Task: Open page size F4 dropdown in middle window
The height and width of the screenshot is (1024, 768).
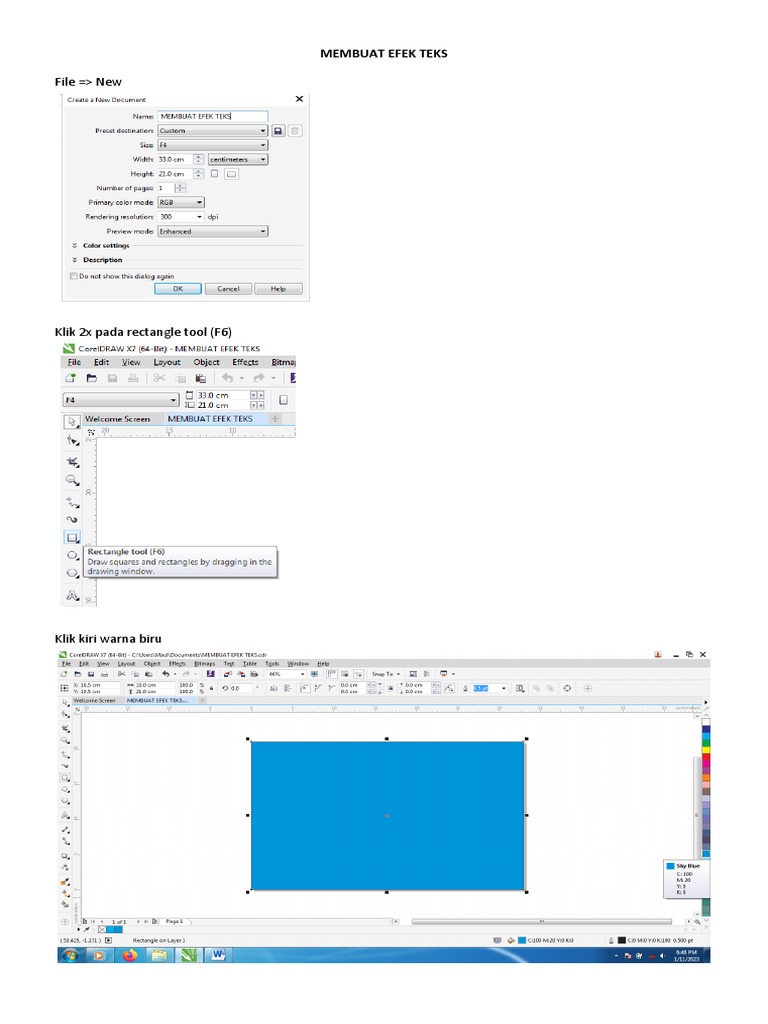Action: click(121, 400)
